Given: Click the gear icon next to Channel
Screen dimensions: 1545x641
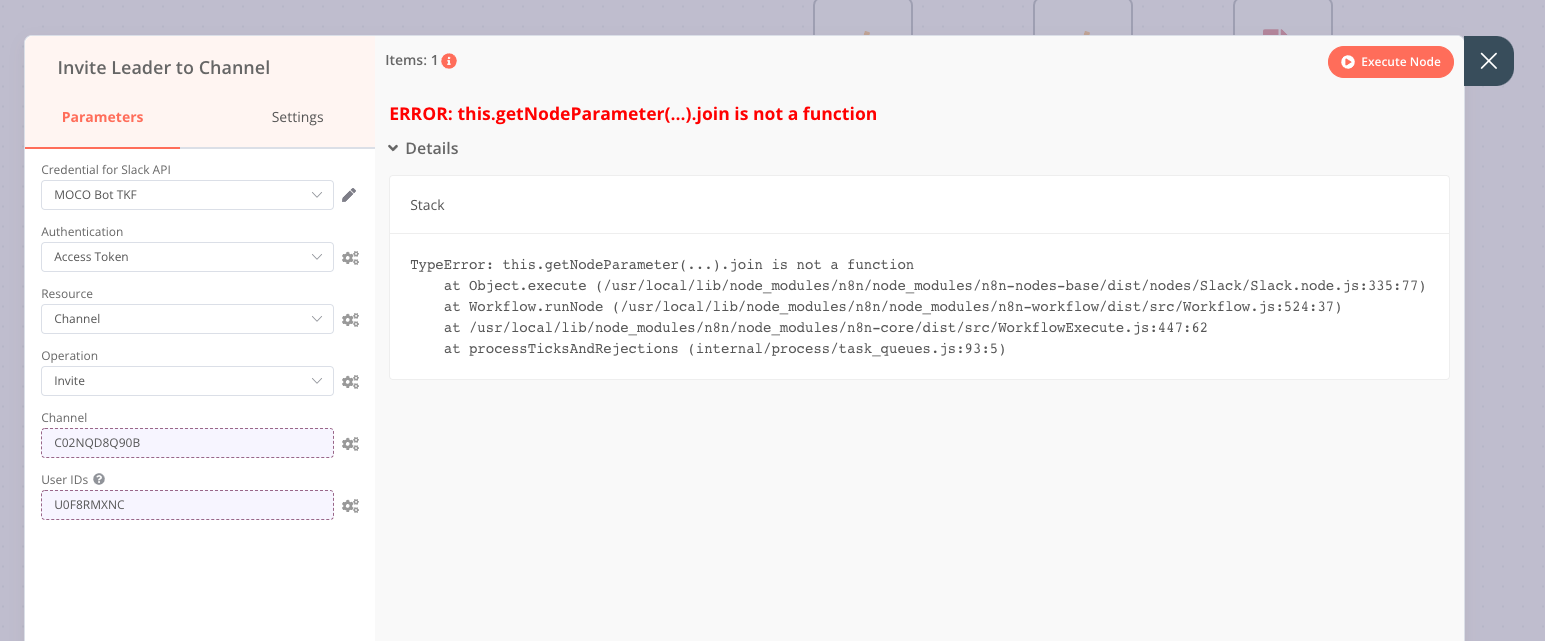Looking at the screenshot, I should [350, 443].
